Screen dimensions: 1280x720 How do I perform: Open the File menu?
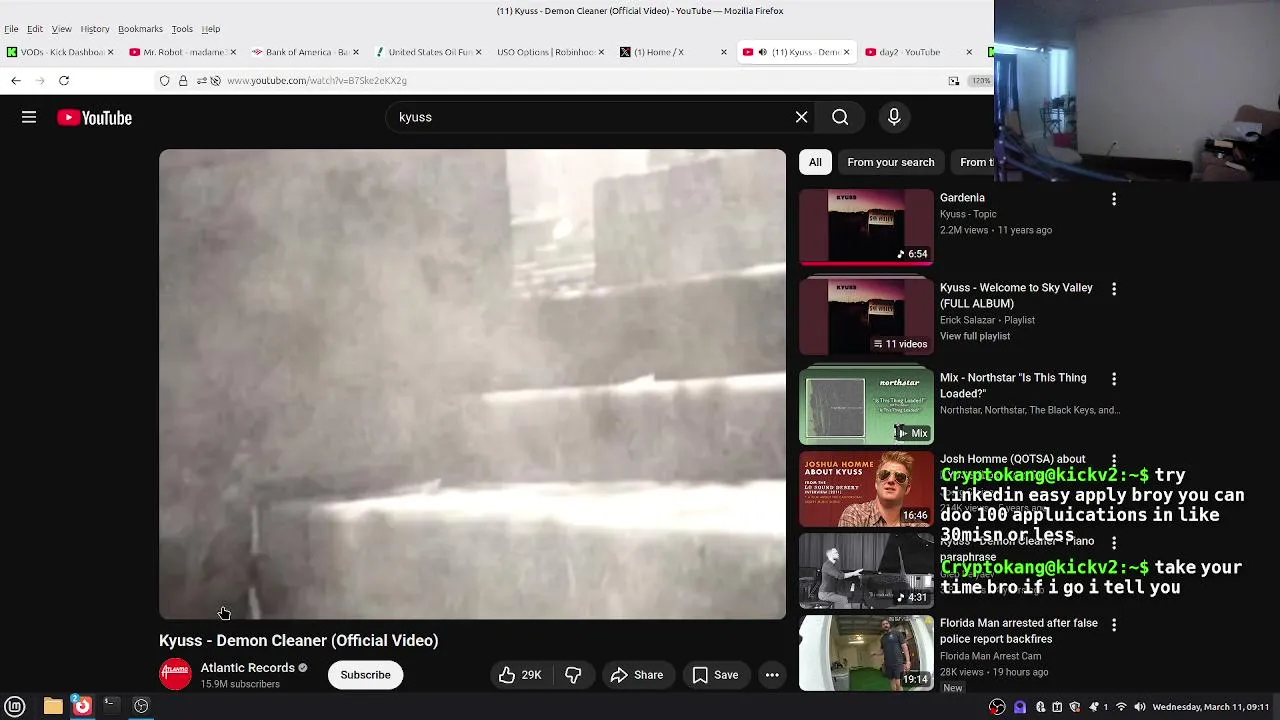point(11,29)
